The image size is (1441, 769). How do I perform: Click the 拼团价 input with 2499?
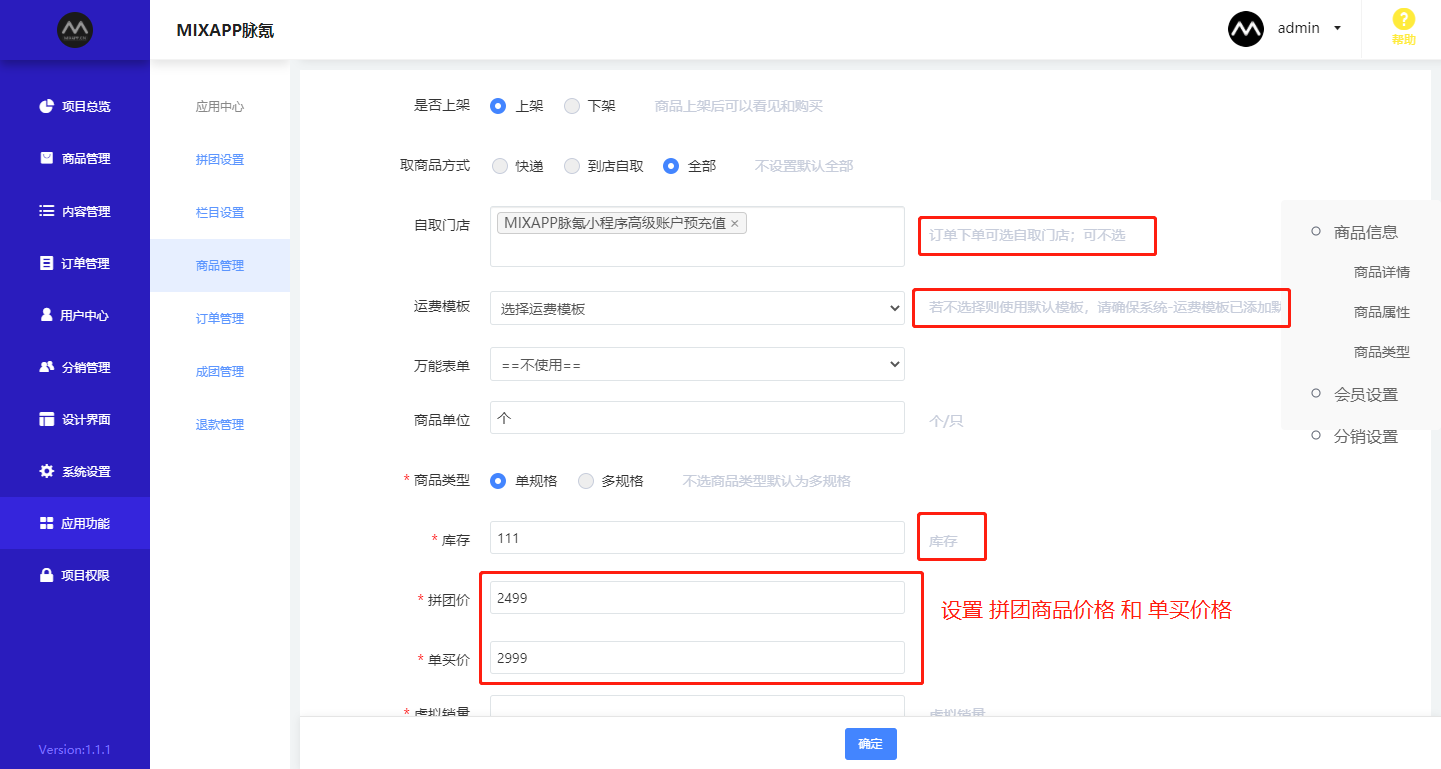[x=697, y=598]
